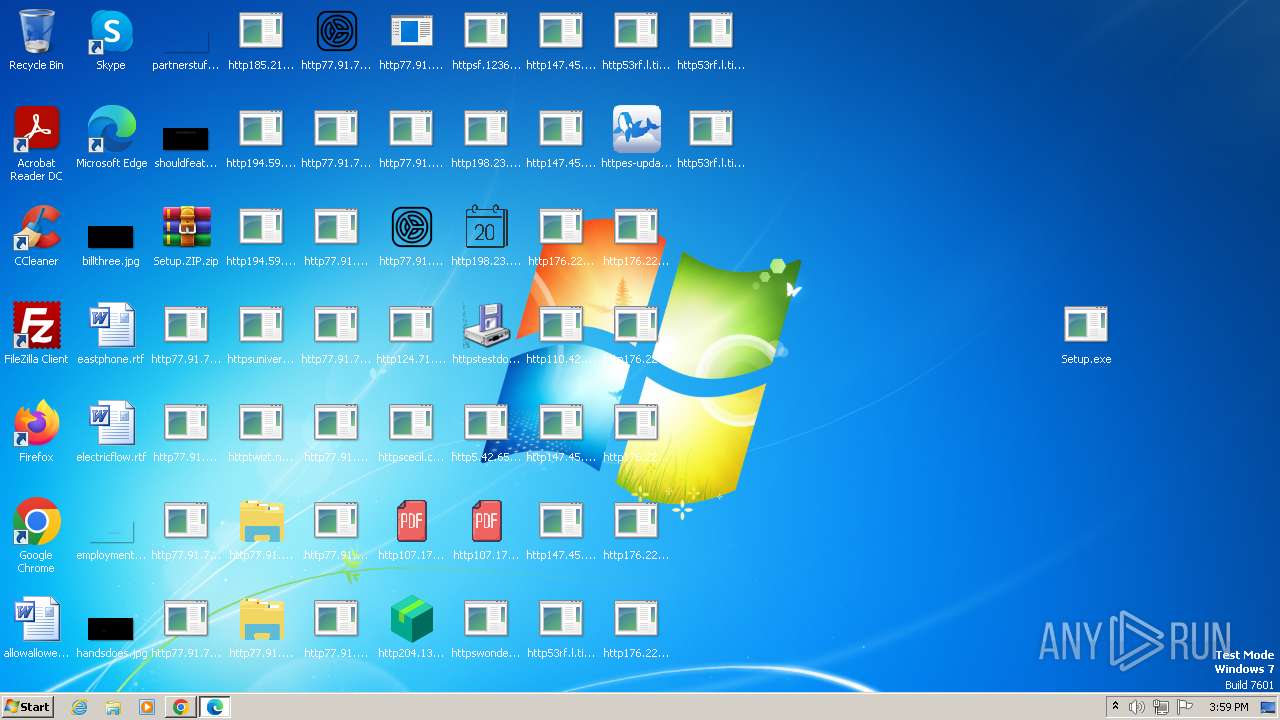Select the httpscecil.c... file icon
The height and width of the screenshot is (720, 1280).
pos(411,433)
